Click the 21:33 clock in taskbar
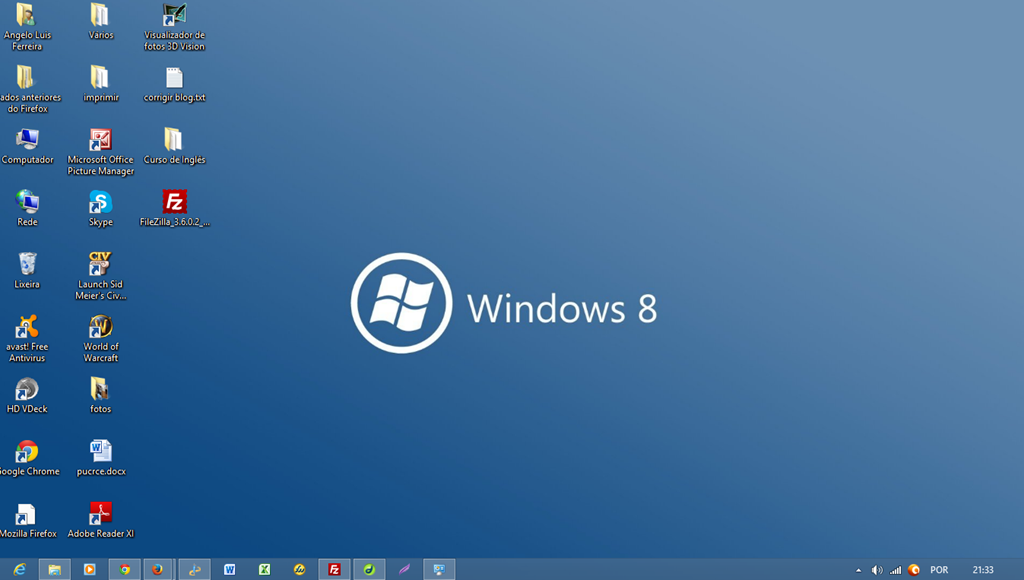Image resolution: width=1024 pixels, height=580 pixels. click(983, 570)
